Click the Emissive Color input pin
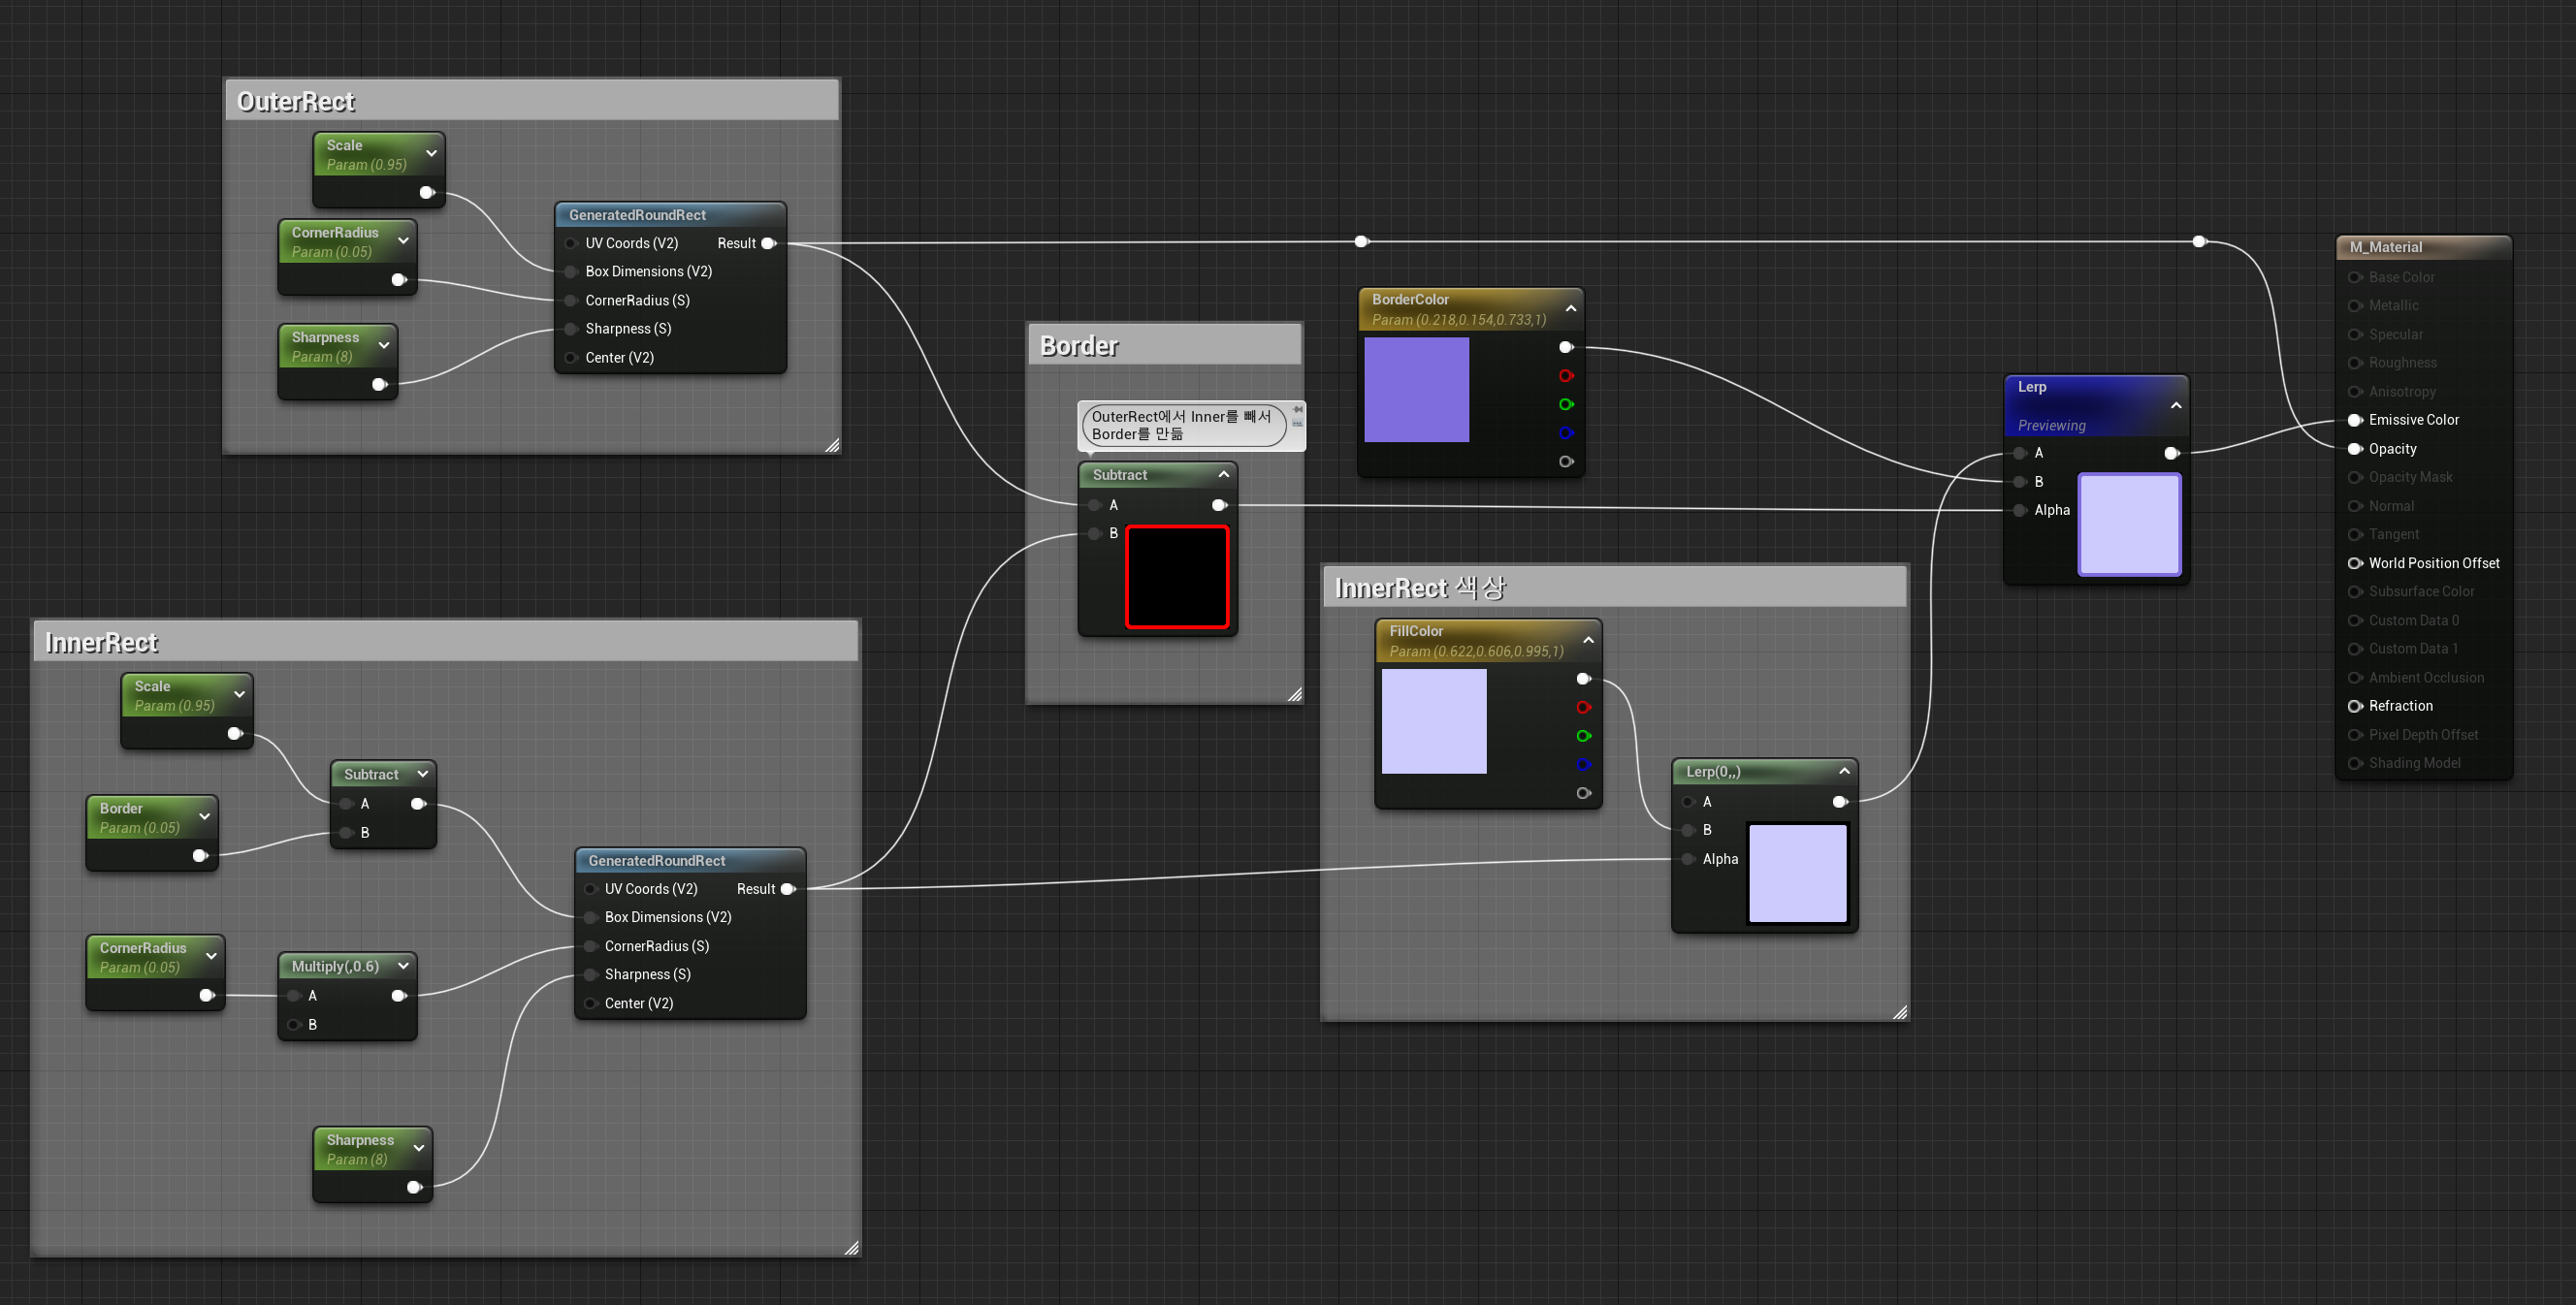Screen dimensions: 2576x1305 tap(2355, 420)
